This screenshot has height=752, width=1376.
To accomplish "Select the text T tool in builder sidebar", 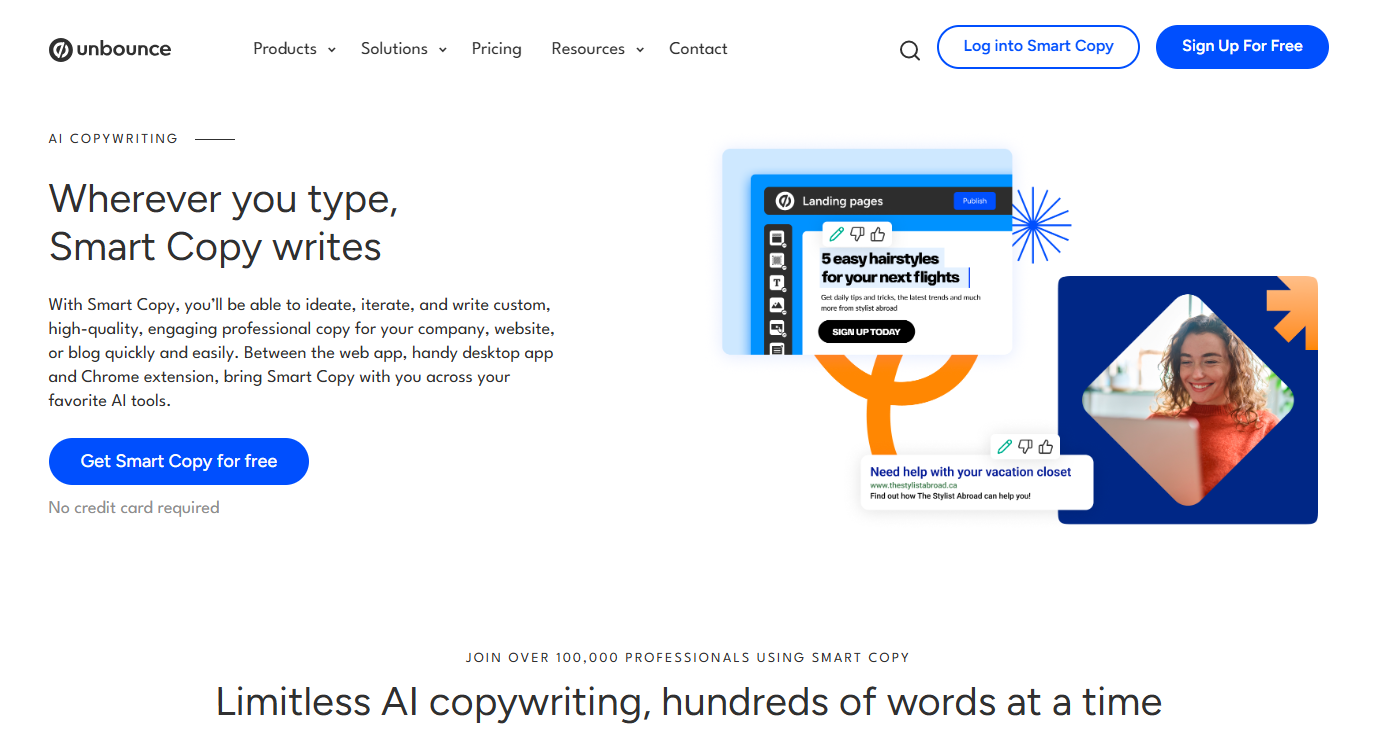I will coord(777,283).
